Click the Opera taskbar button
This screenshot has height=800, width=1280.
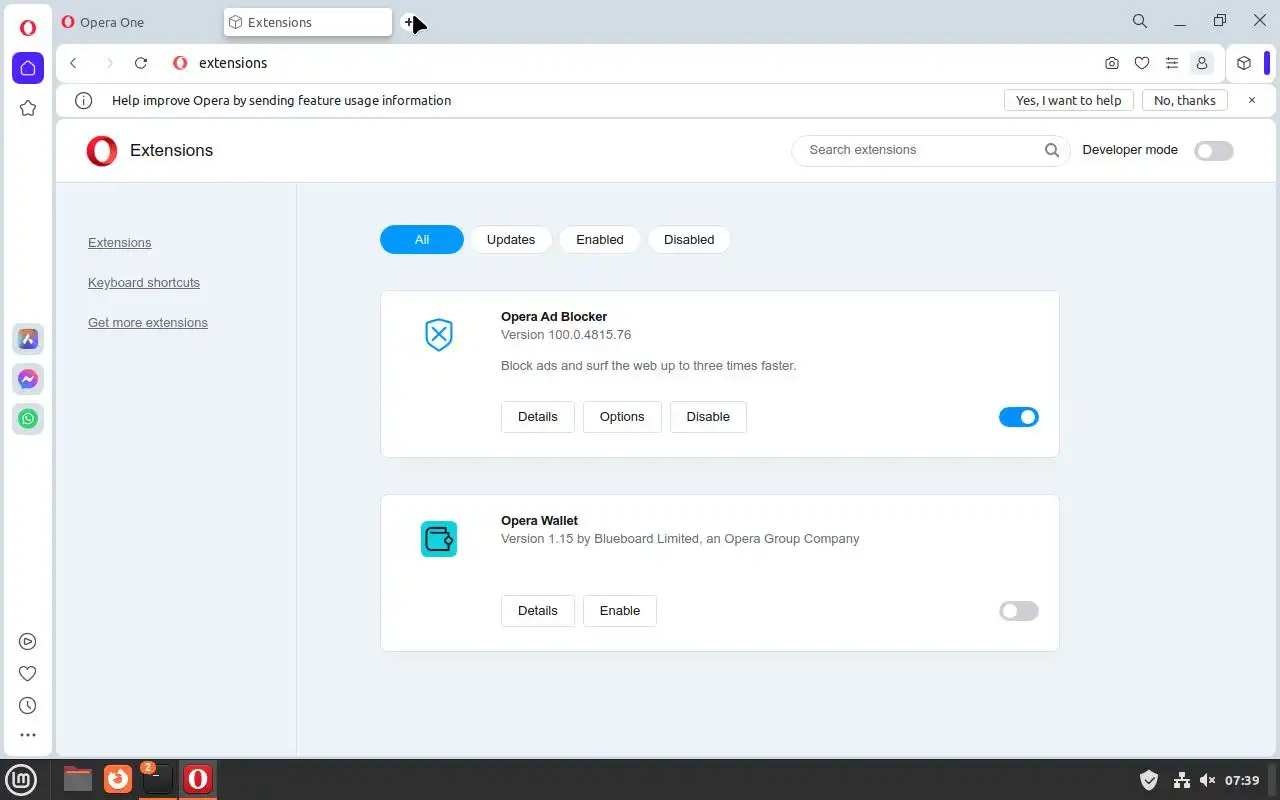point(198,779)
